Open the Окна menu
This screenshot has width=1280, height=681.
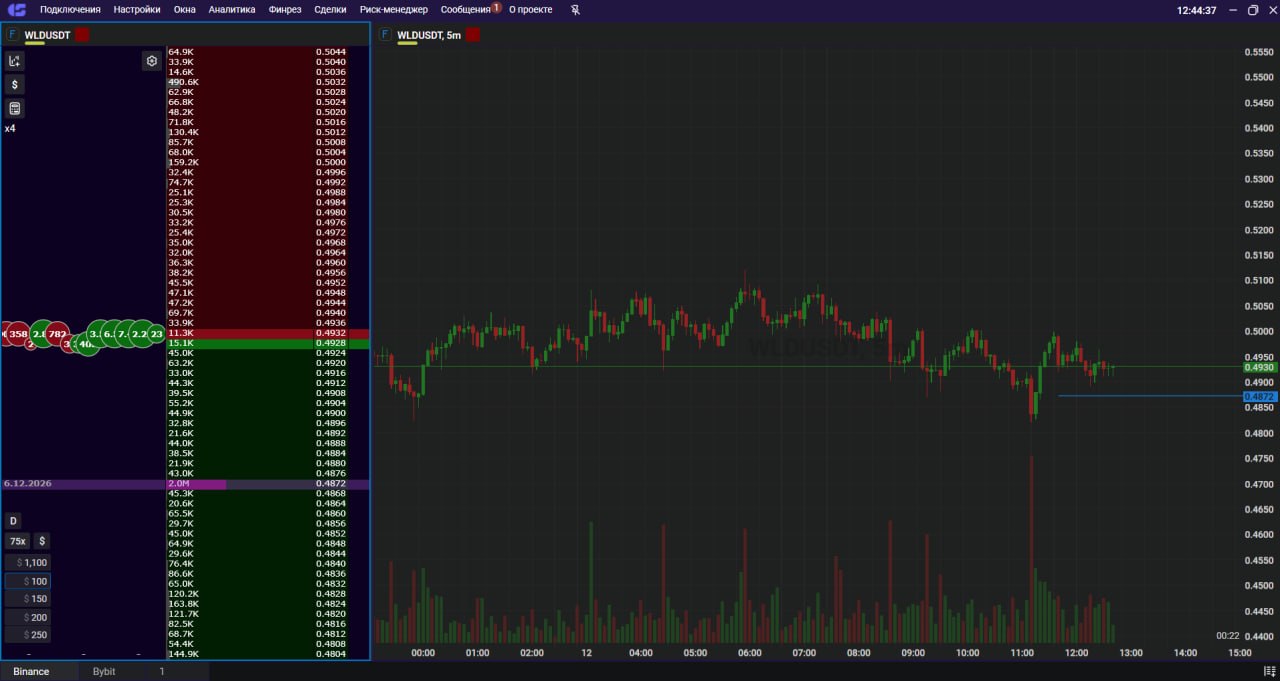(x=184, y=9)
